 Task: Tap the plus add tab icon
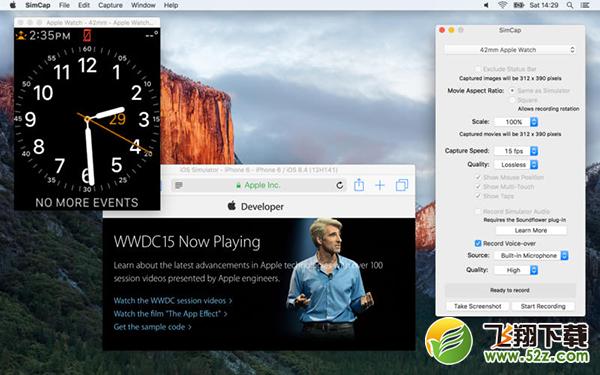(380, 186)
